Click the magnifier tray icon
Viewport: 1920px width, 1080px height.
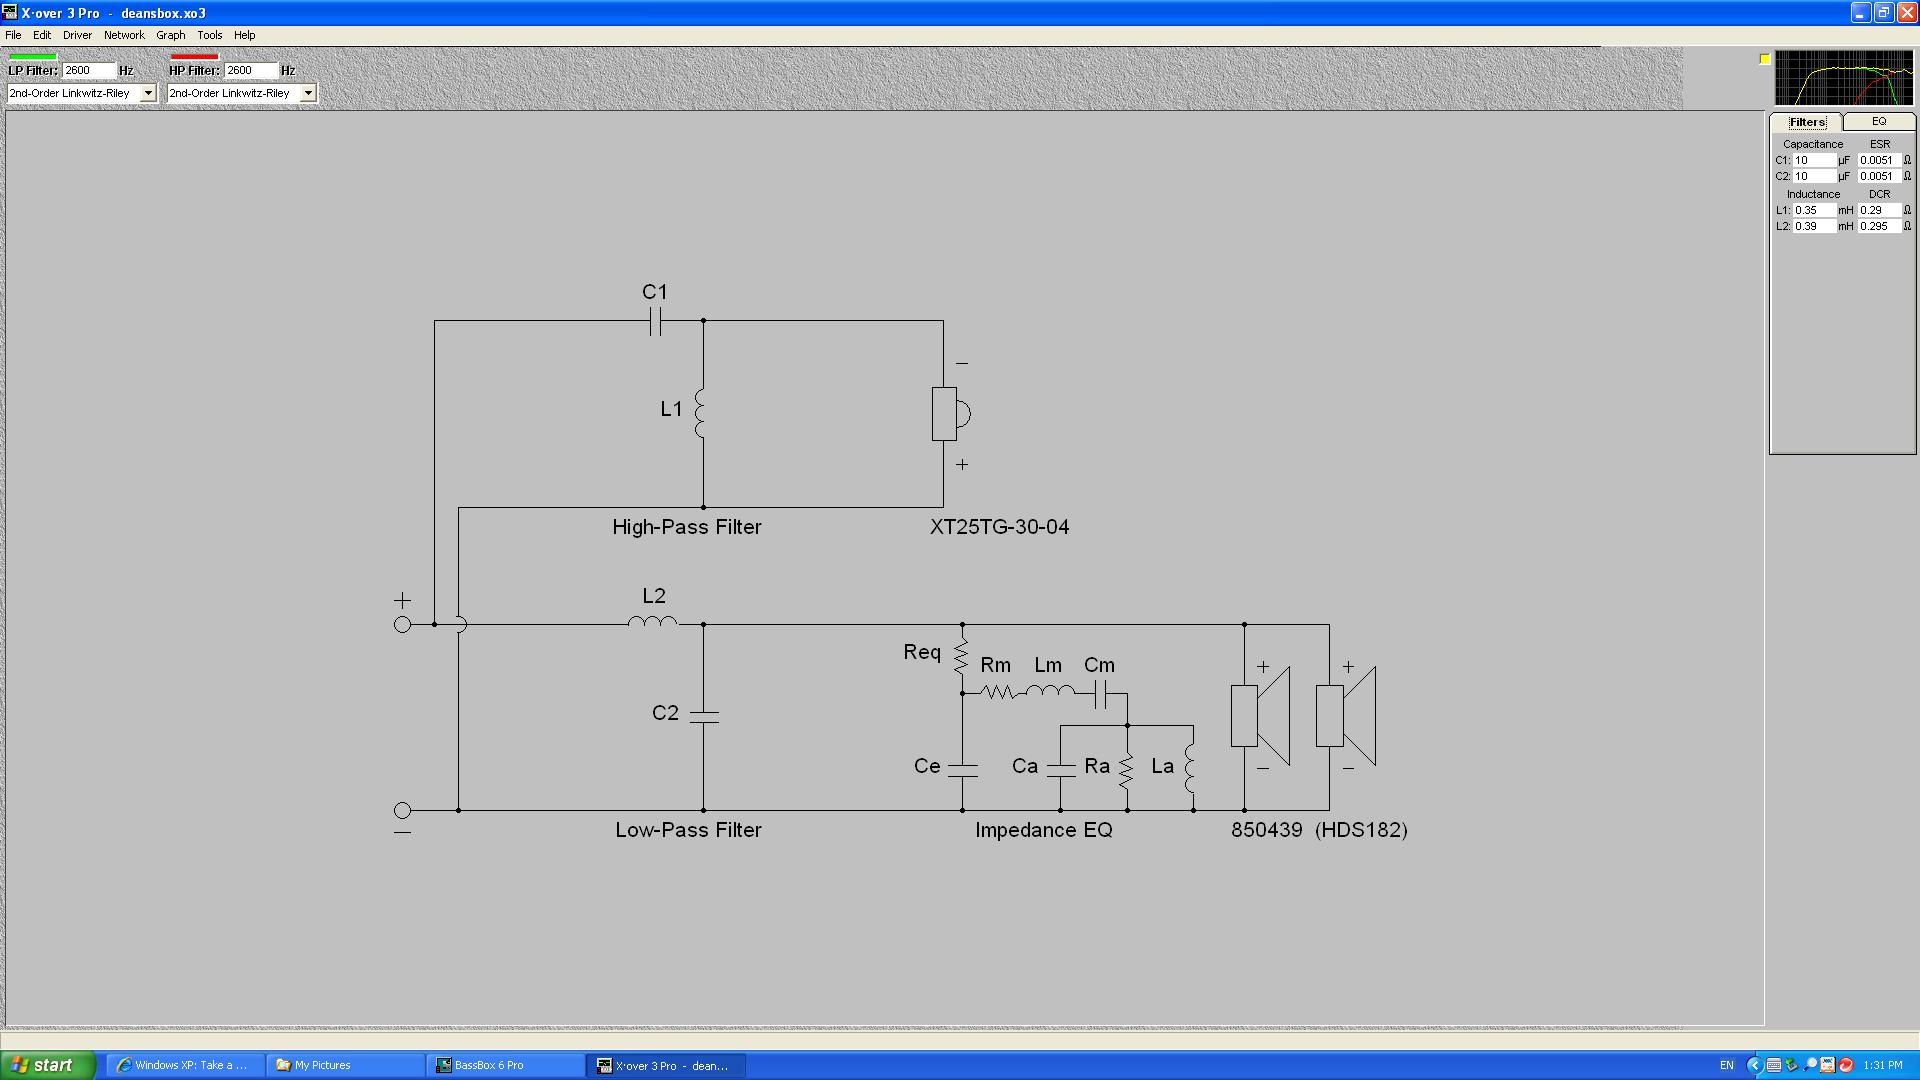[1809, 1065]
